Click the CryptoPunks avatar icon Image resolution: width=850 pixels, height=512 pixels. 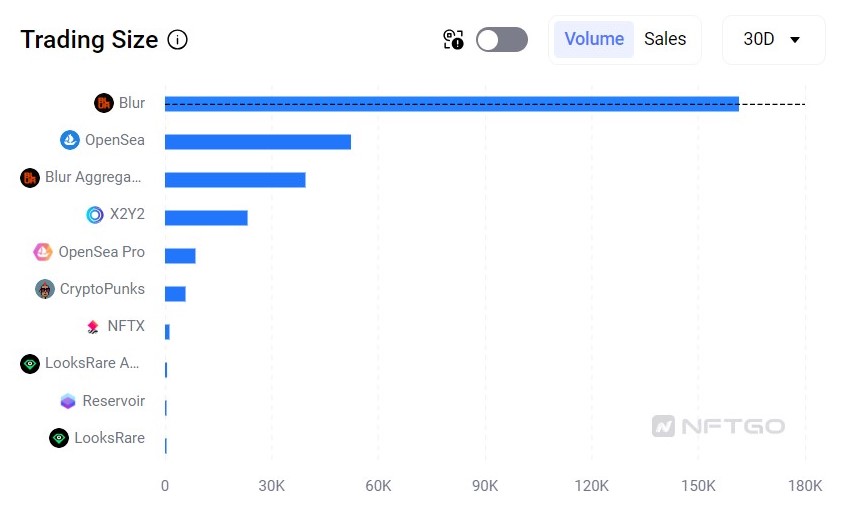[45, 289]
